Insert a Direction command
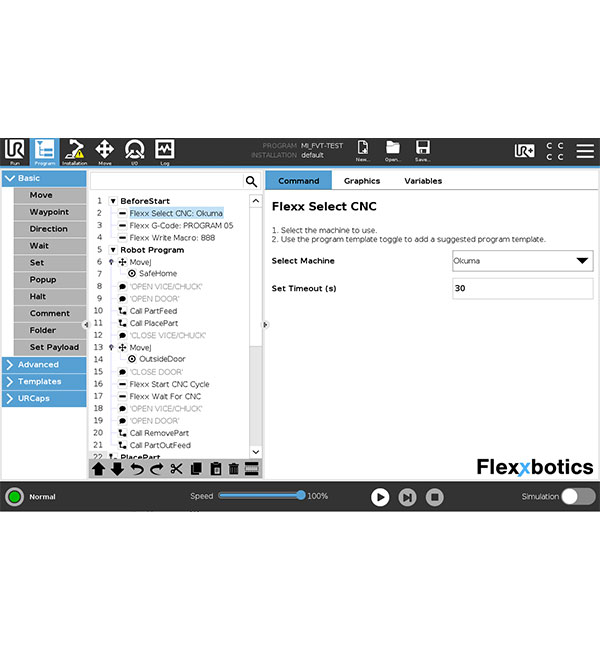The image size is (600, 650). point(50,229)
